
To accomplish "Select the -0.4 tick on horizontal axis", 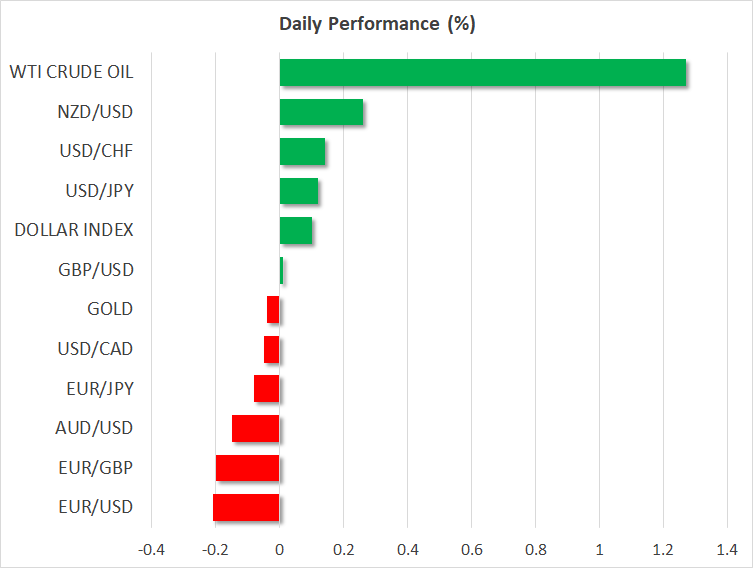I will click(x=151, y=550).
